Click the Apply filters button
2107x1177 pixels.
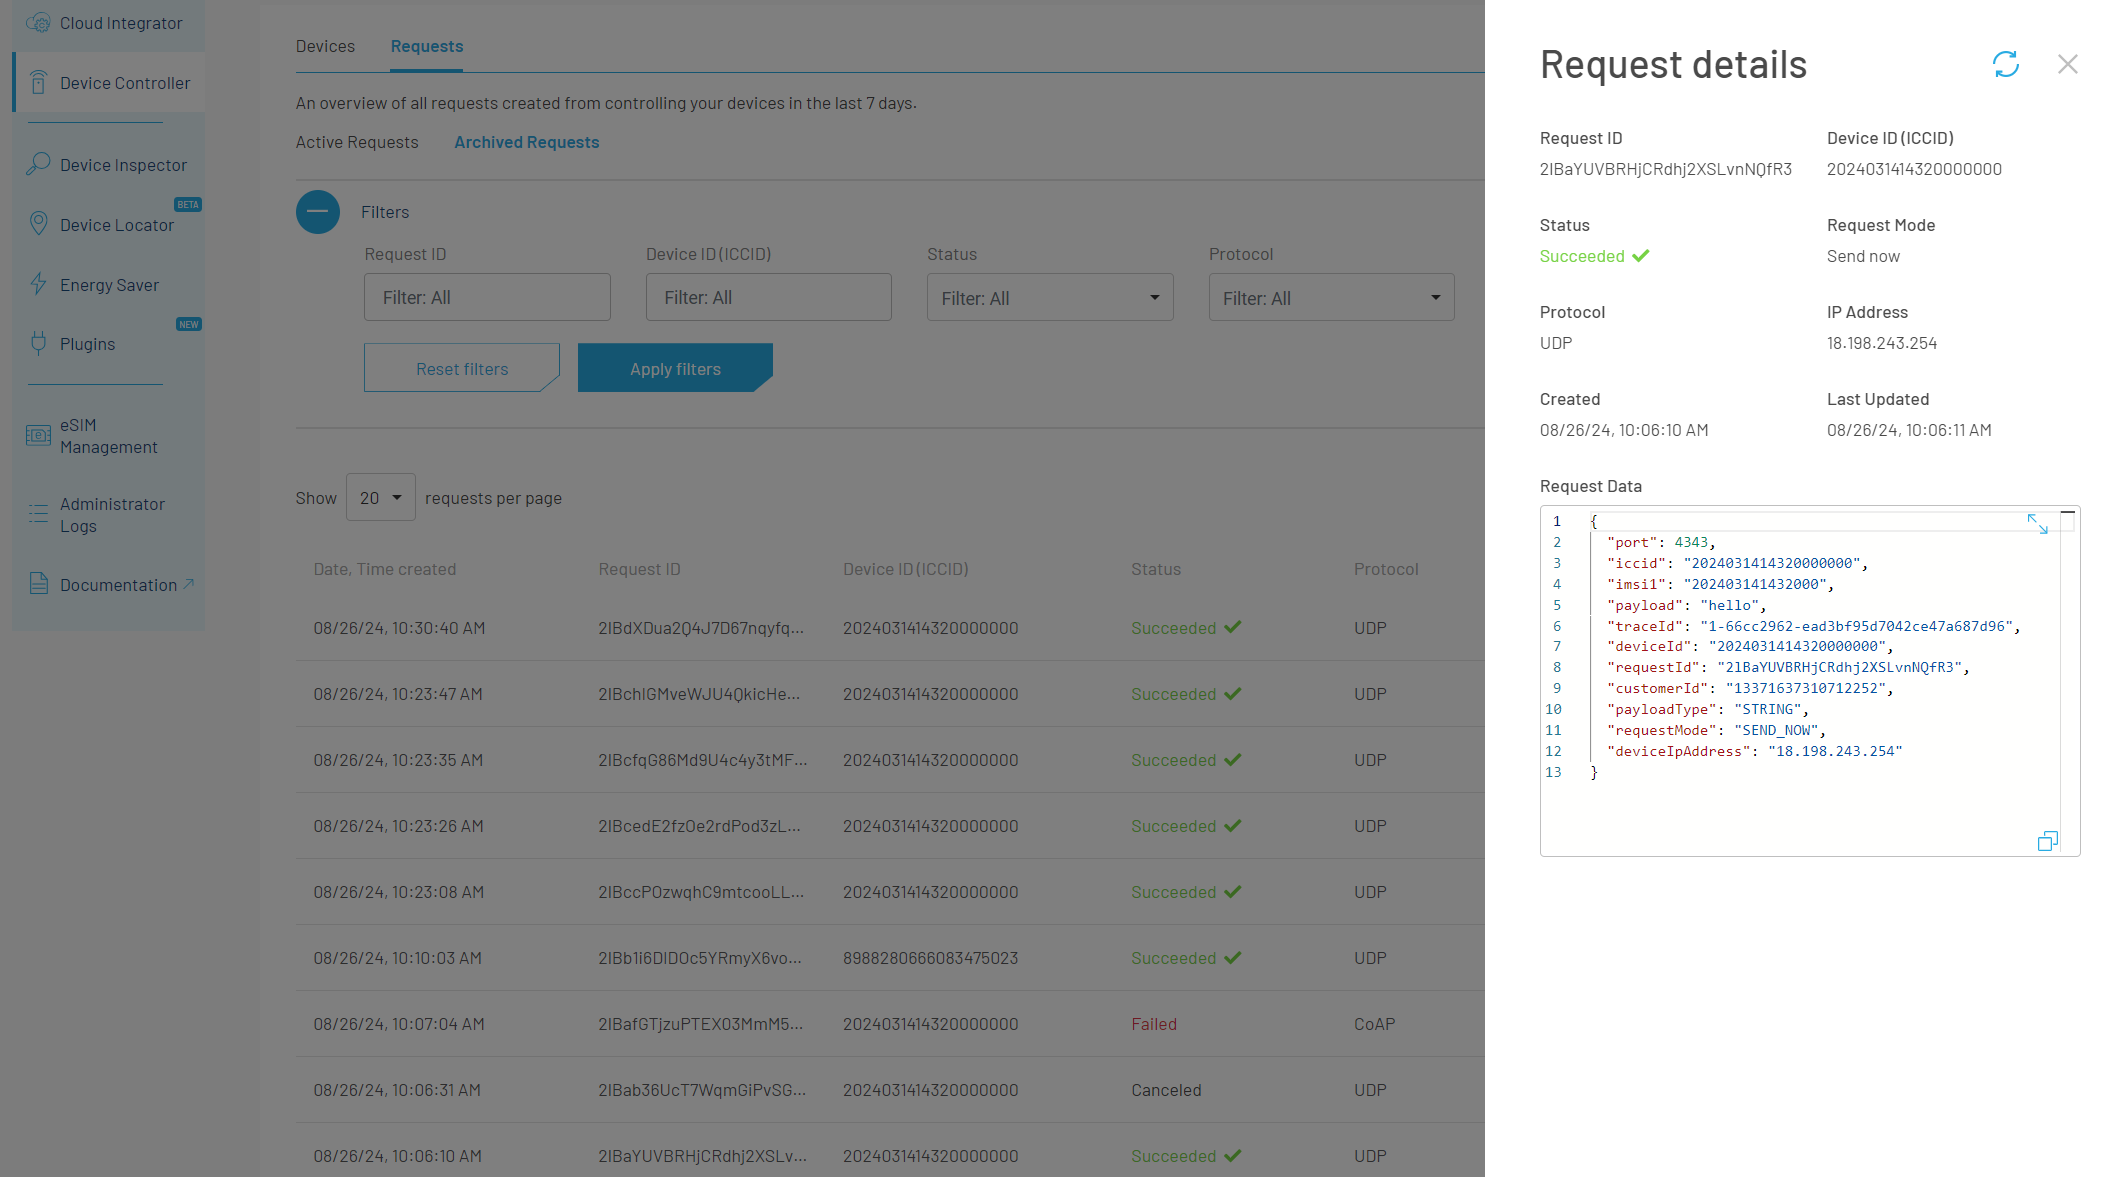point(674,369)
